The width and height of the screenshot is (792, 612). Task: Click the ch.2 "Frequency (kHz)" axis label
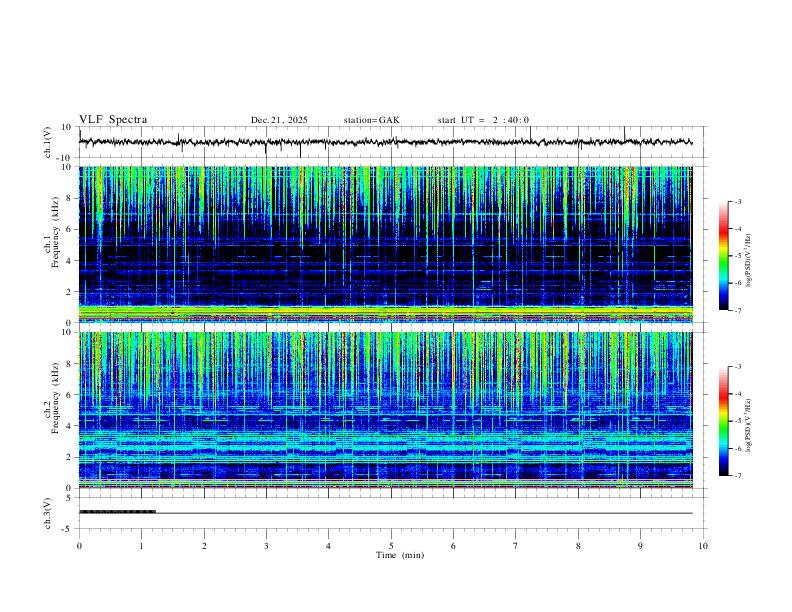[55, 398]
